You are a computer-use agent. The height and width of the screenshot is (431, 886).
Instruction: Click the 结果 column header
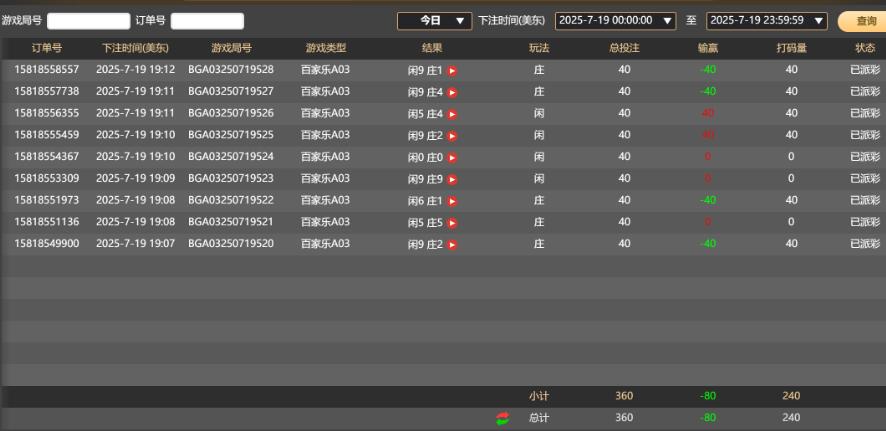click(432, 49)
